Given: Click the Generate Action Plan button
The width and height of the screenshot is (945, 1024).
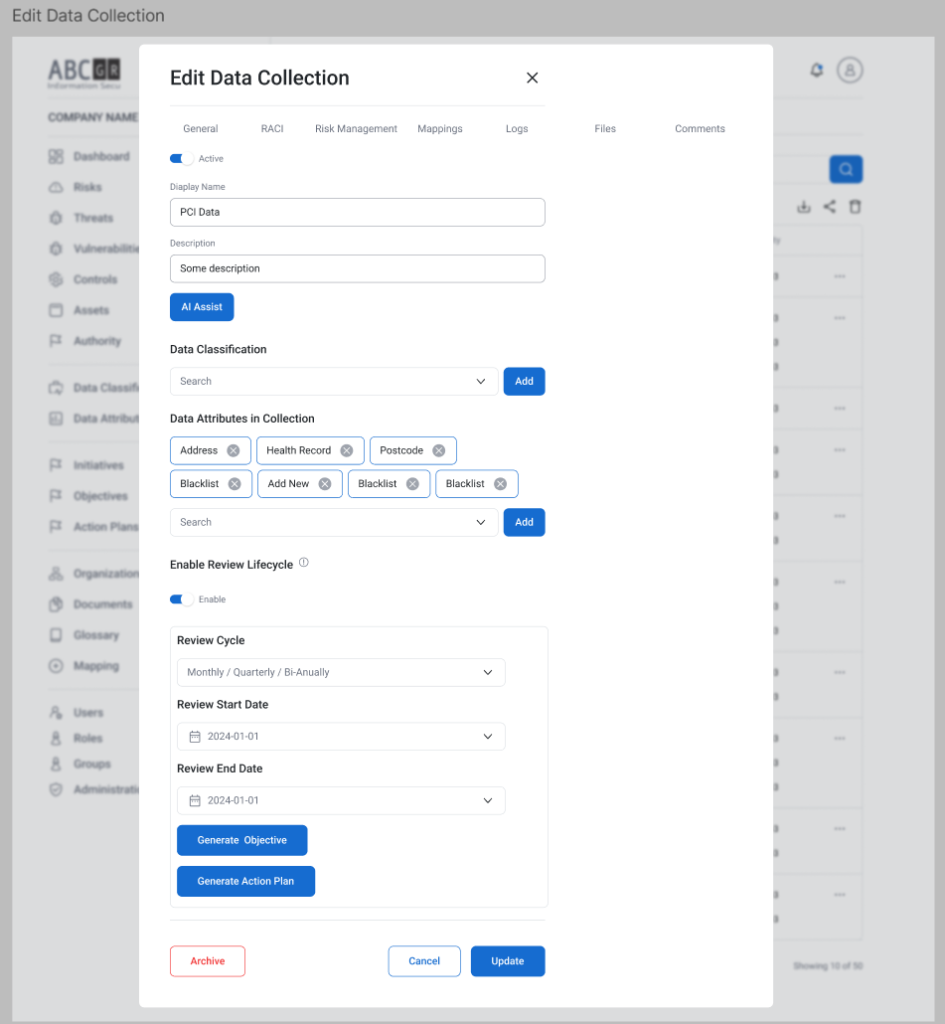Looking at the screenshot, I should click(246, 882).
